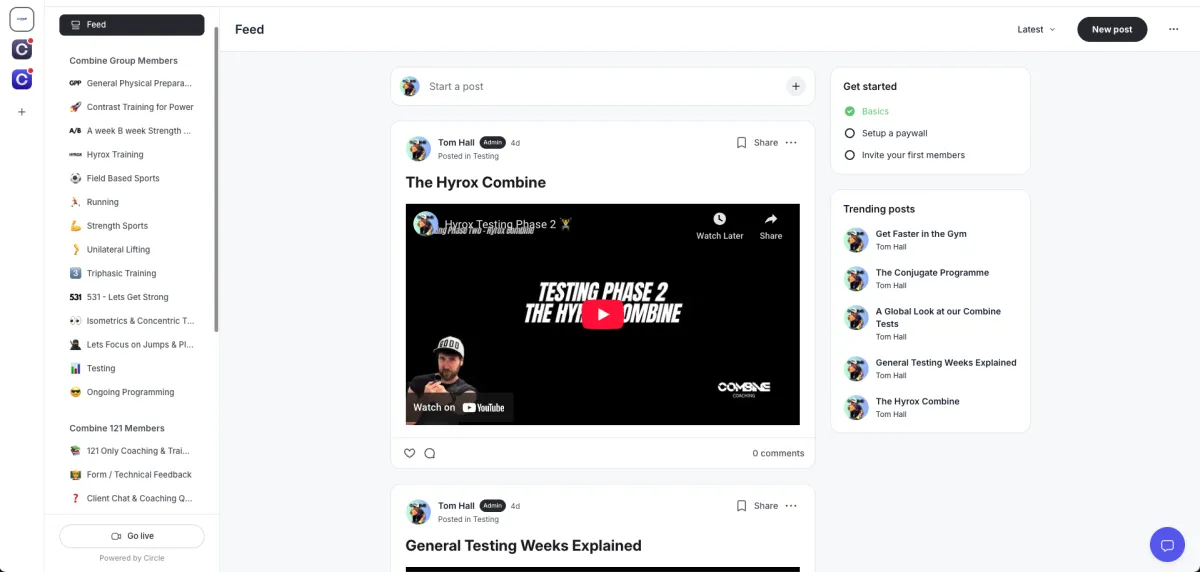This screenshot has height=572, width=1200.
Task: Open Testing link in Hyrox Combine post
Action: [486, 156]
